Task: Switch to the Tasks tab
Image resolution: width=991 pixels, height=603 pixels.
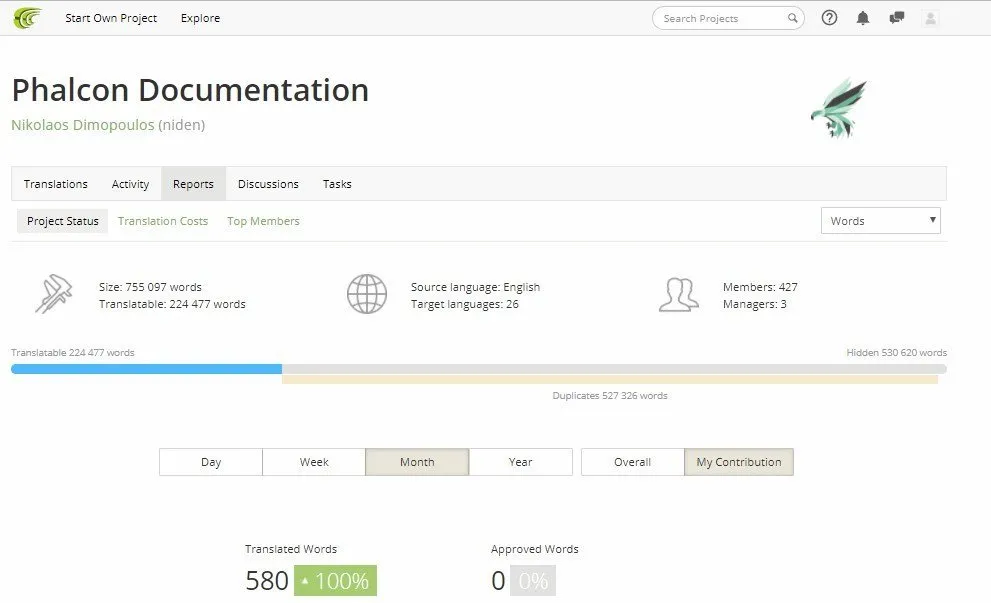Action: point(337,184)
